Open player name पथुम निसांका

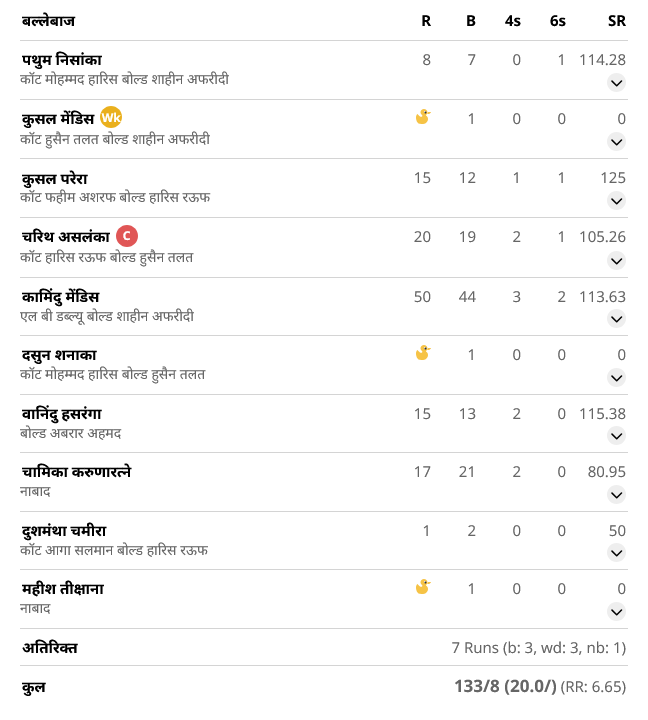coord(62,60)
